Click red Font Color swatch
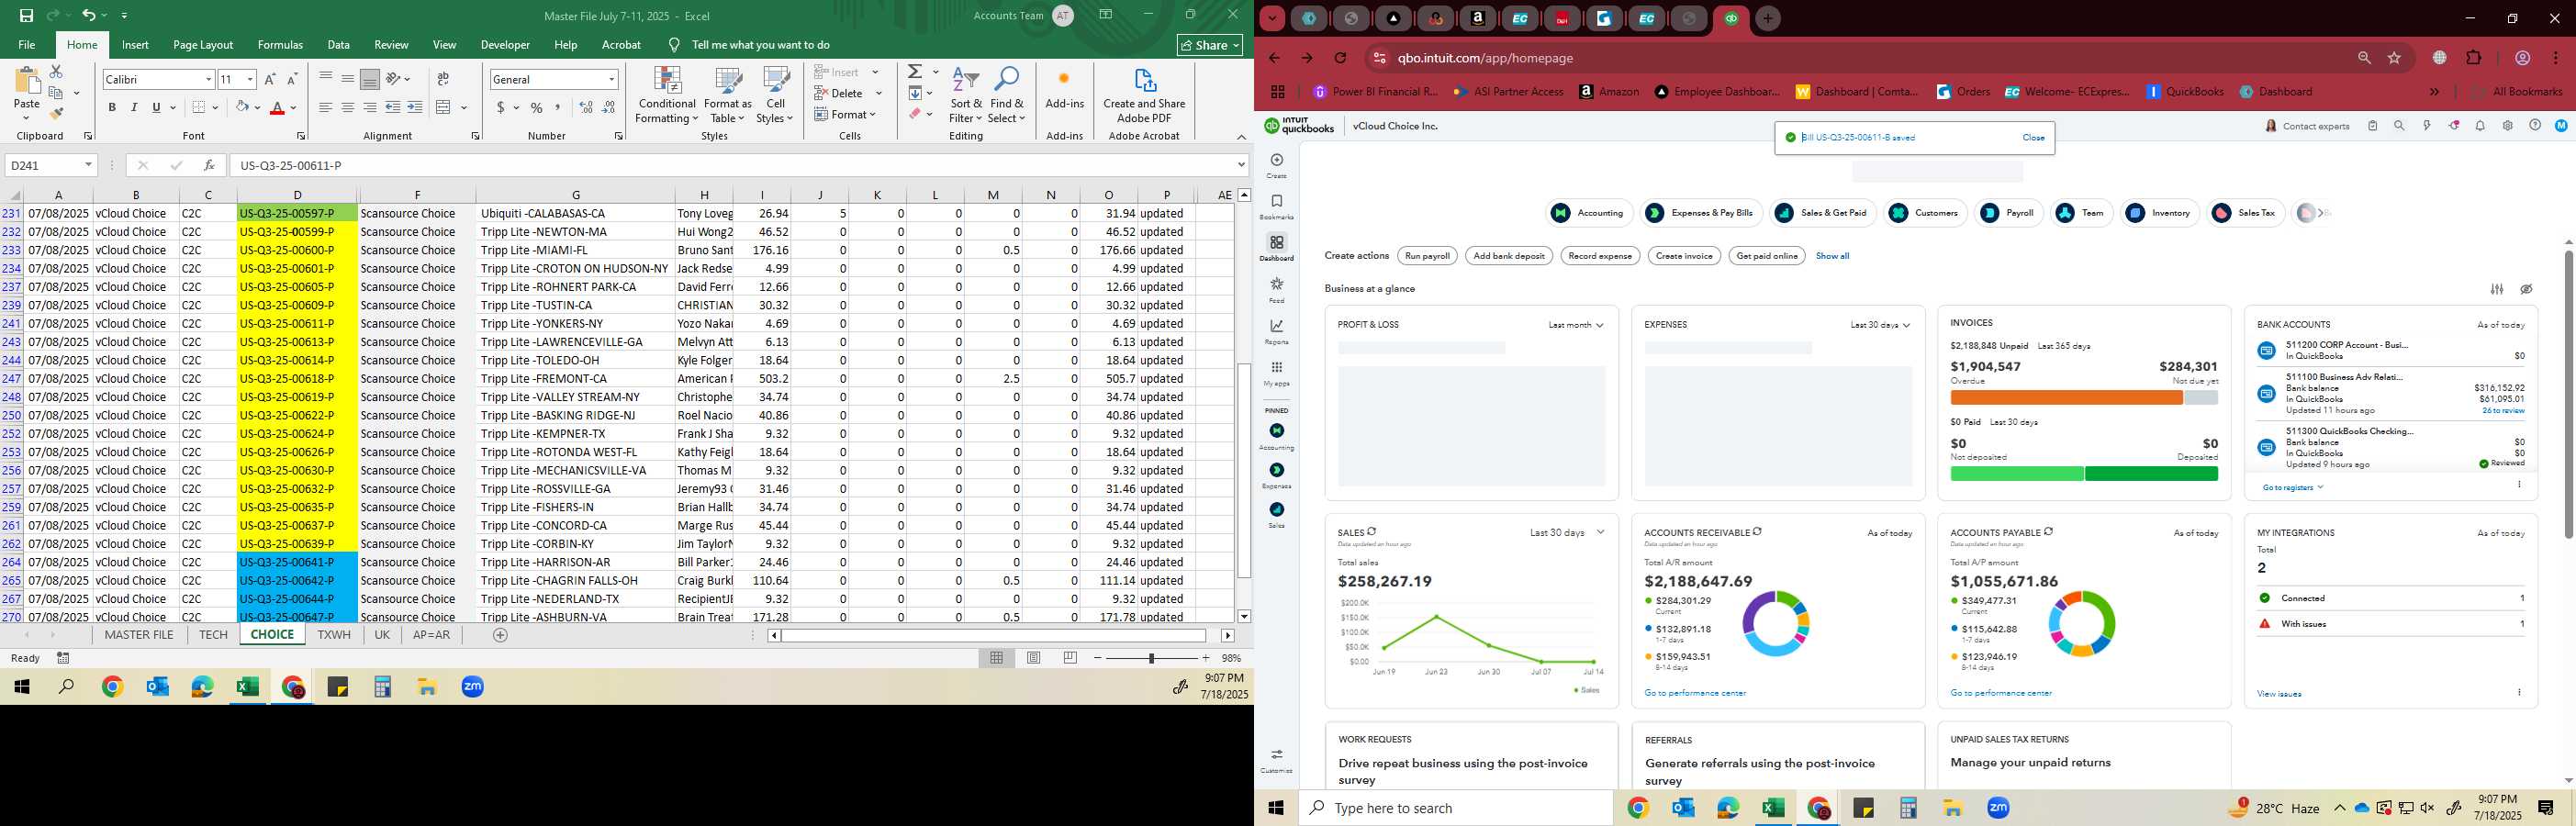This screenshot has height=826, width=2576. pyautogui.click(x=278, y=107)
